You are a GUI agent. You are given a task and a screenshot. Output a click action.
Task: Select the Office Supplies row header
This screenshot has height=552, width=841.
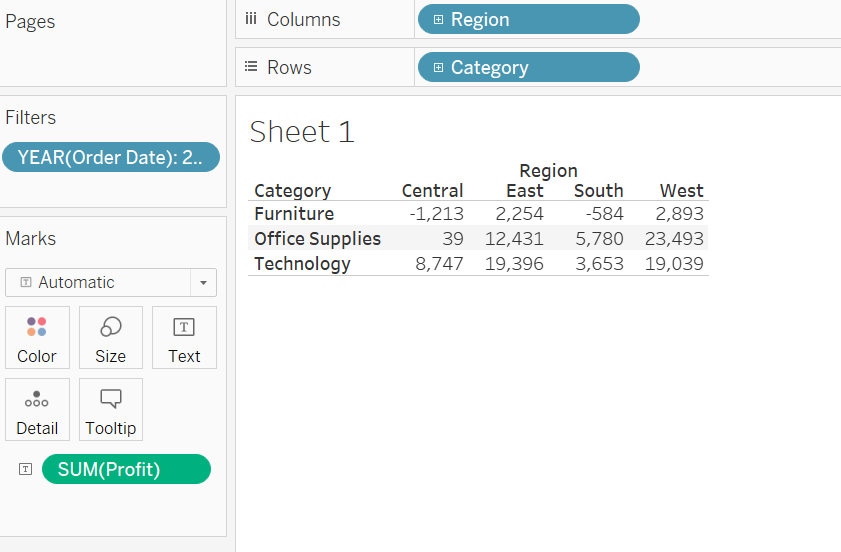[318, 238]
